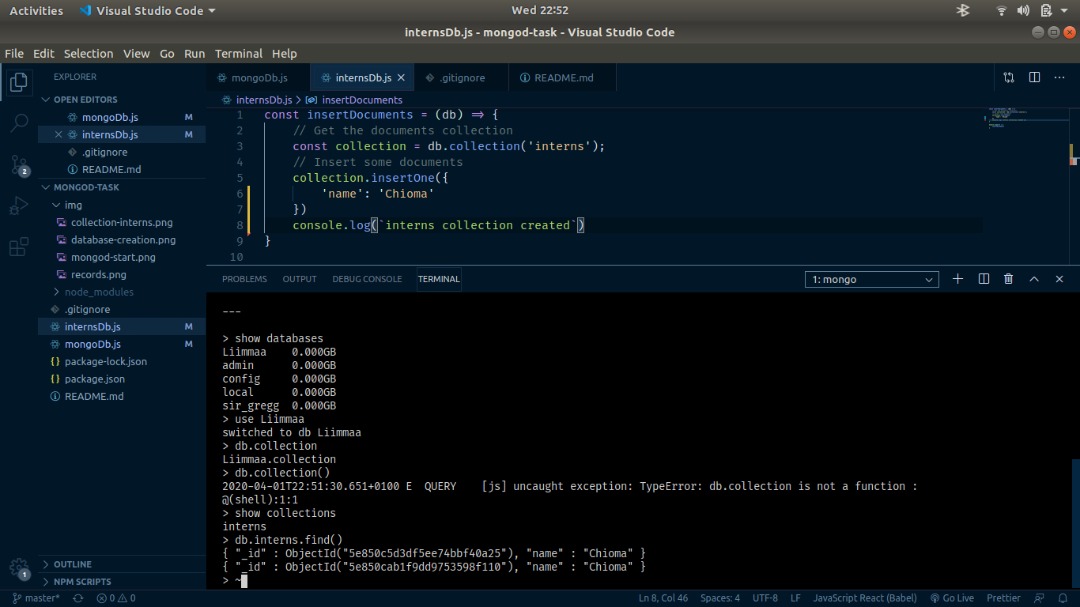Image resolution: width=1080 pixels, height=607 pixels.
Task: Click insertDocuments in the breadcrumb
Action: click(x=362, y=100)
